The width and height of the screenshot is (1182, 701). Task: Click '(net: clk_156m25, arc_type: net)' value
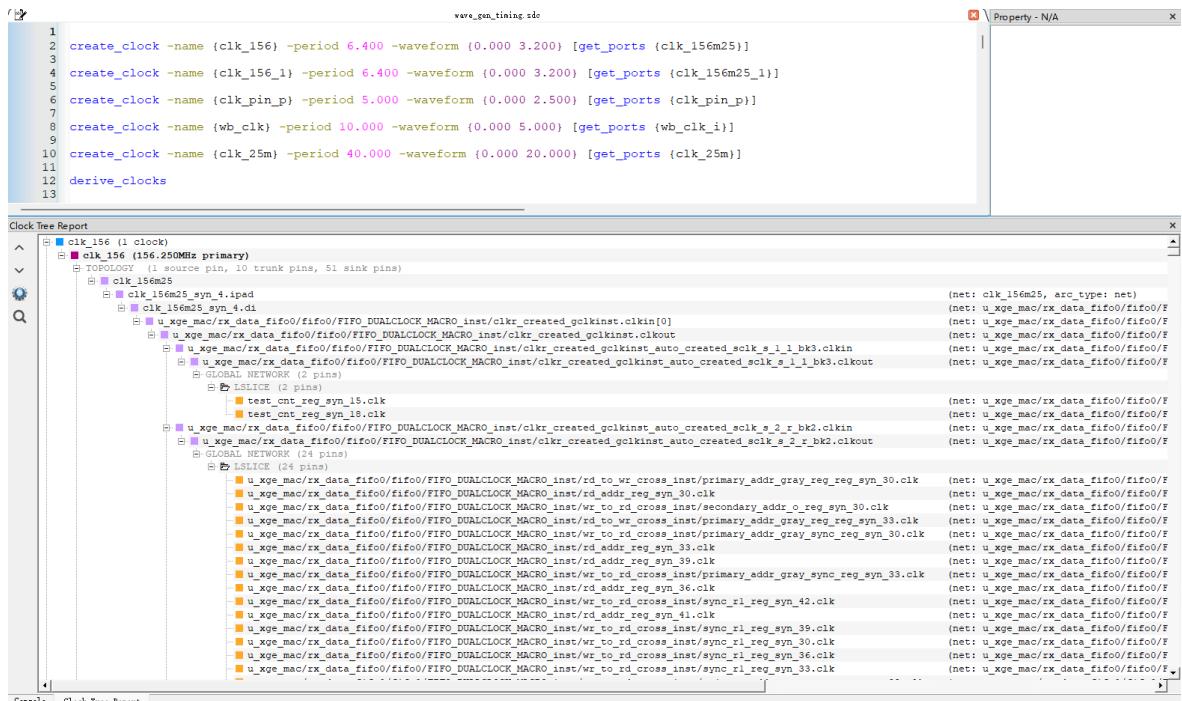coord(1043,295)
